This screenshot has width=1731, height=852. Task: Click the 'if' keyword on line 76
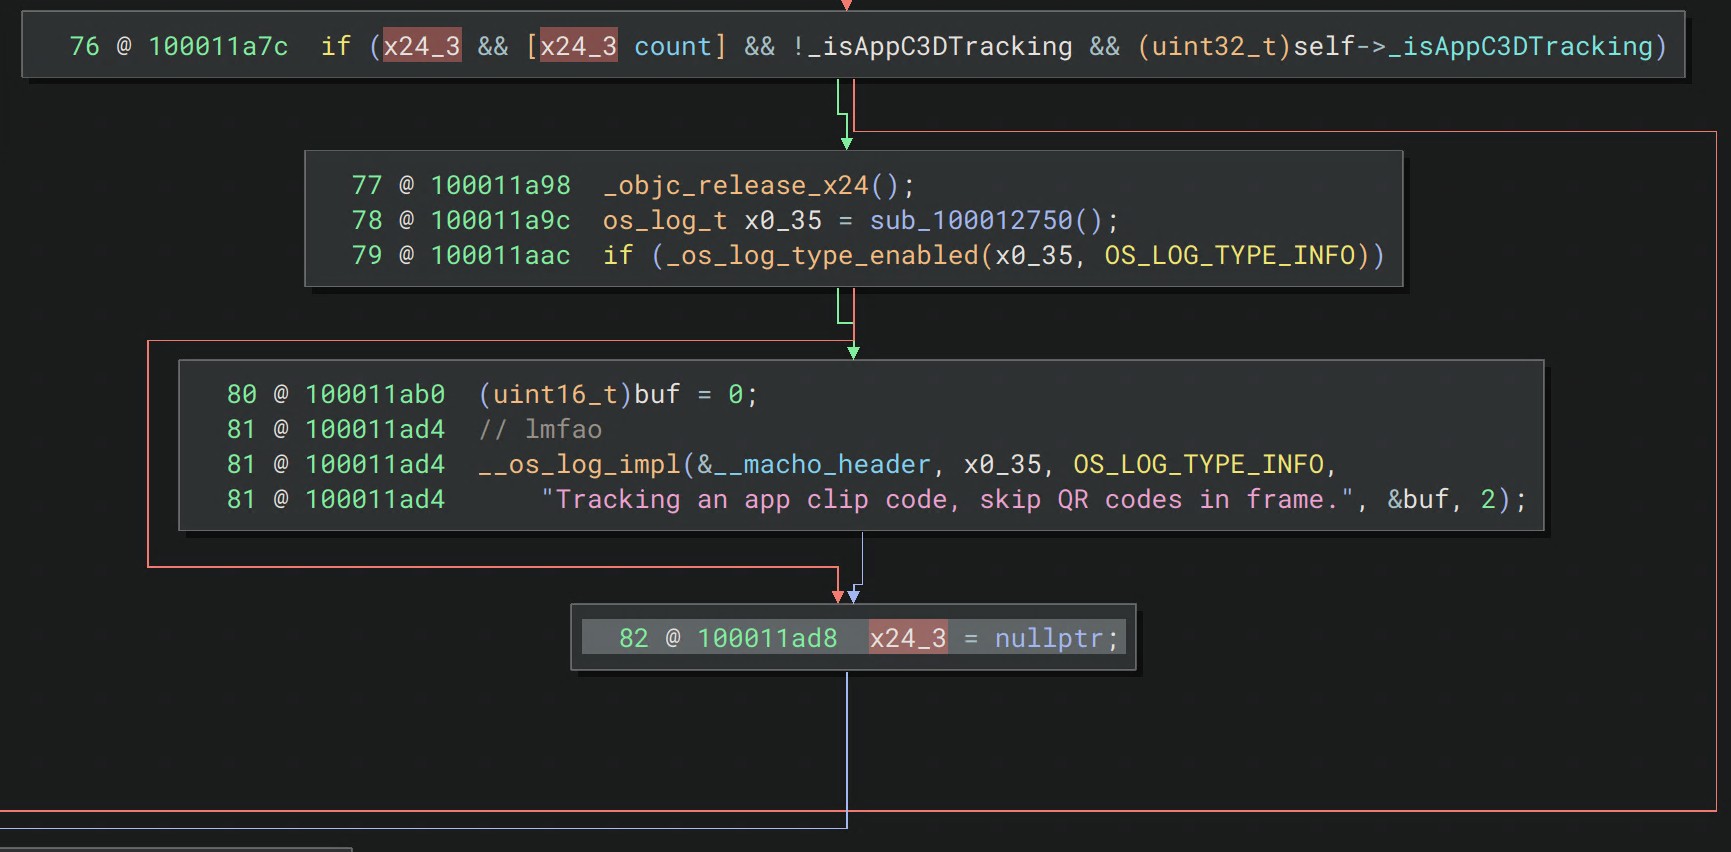coord(336,46)
